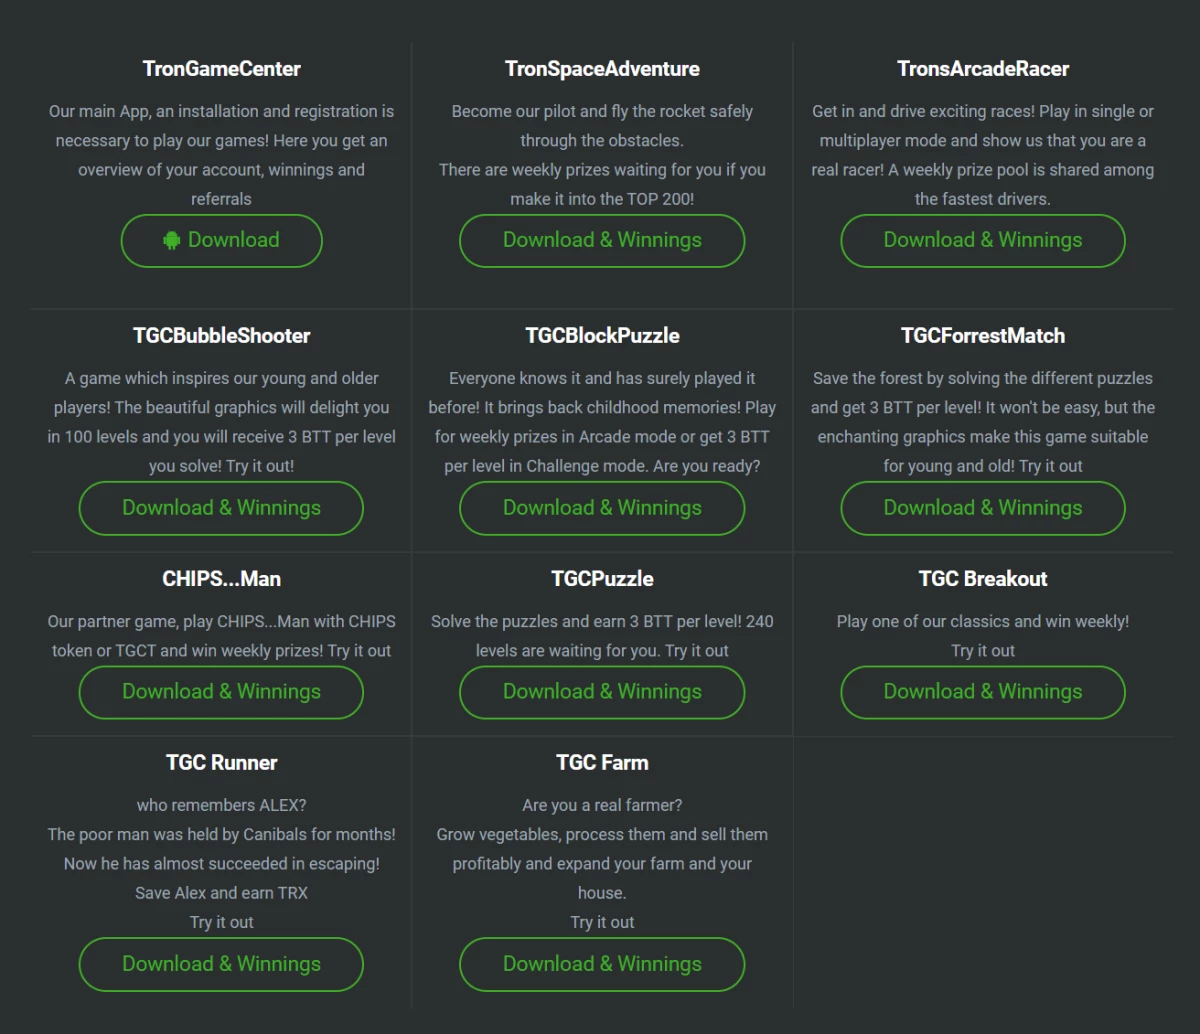Download the TronGameCenter main app
The width and height of the screenshot is (1200, 1034).
click(x=222, y=241)
